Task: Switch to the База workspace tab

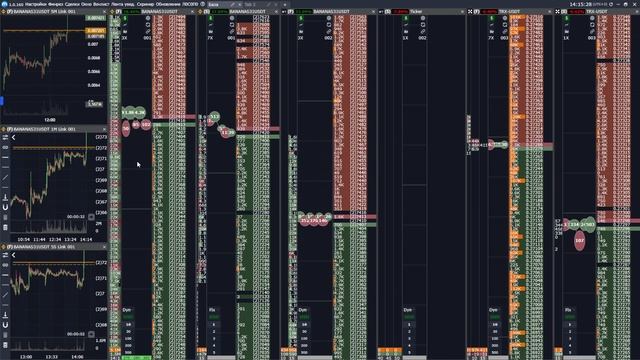Action: [213, 4]
